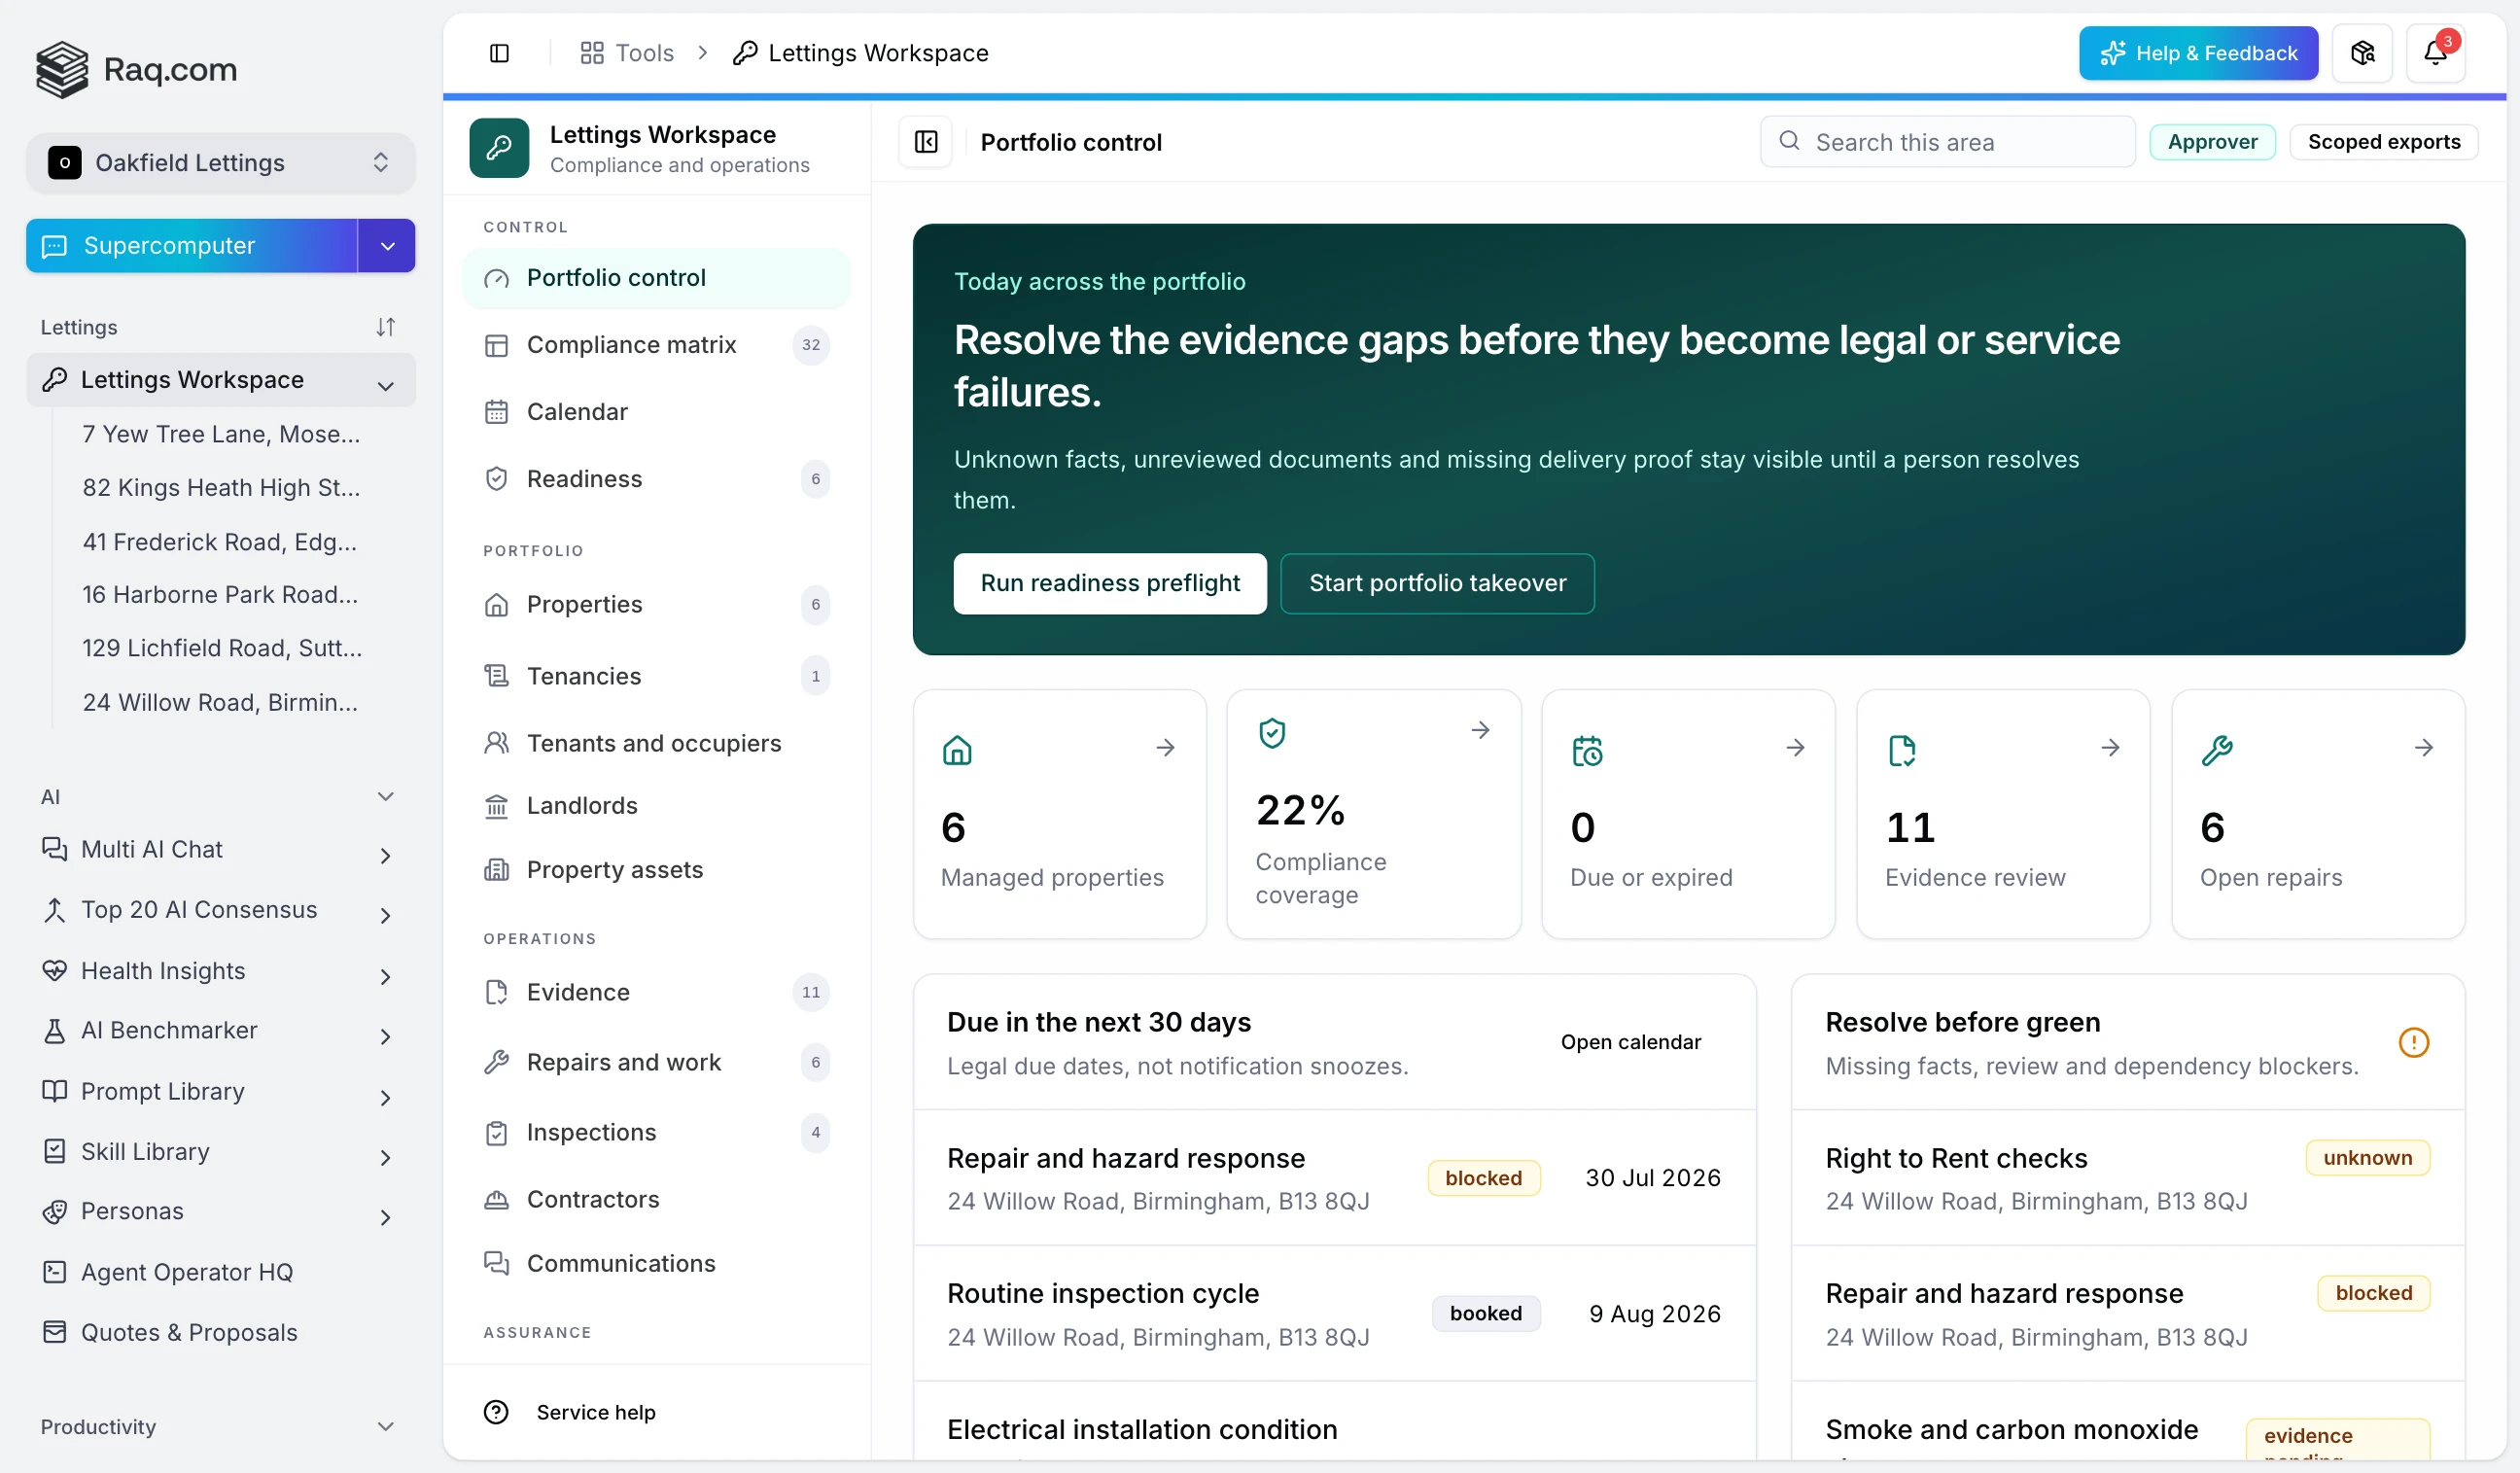The width and height of the screenshot is (2520, 1473).
Task: Click the warning icon in Resolve before green
Action: 2413,1042
